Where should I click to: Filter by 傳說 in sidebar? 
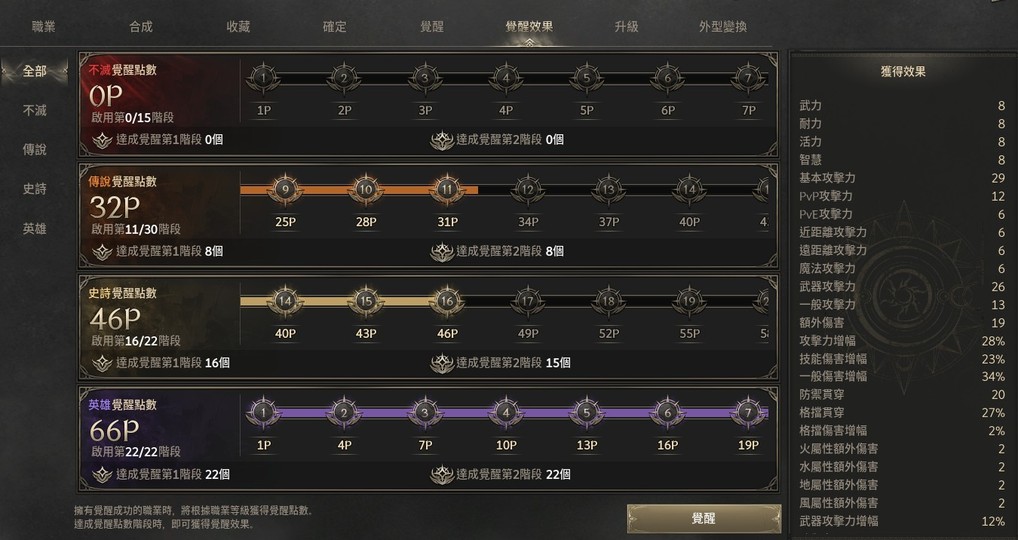coord(35,150)
